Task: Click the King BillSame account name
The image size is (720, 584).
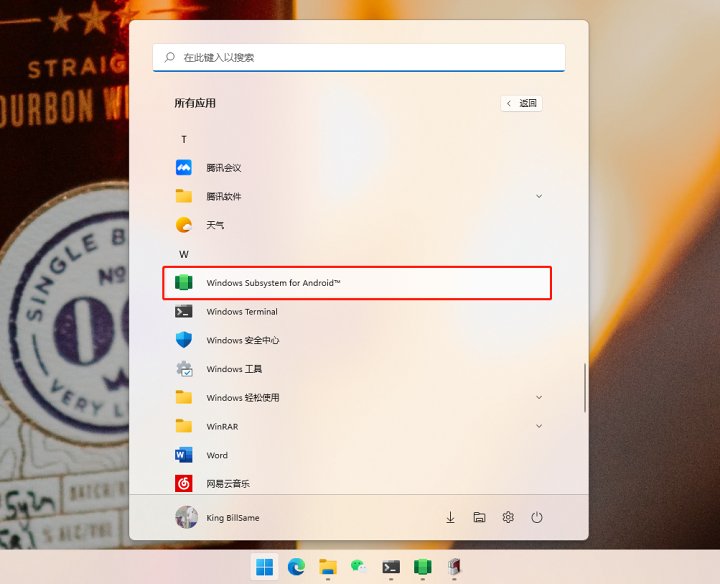Action: pyautogui.click(x=233, y=518)
